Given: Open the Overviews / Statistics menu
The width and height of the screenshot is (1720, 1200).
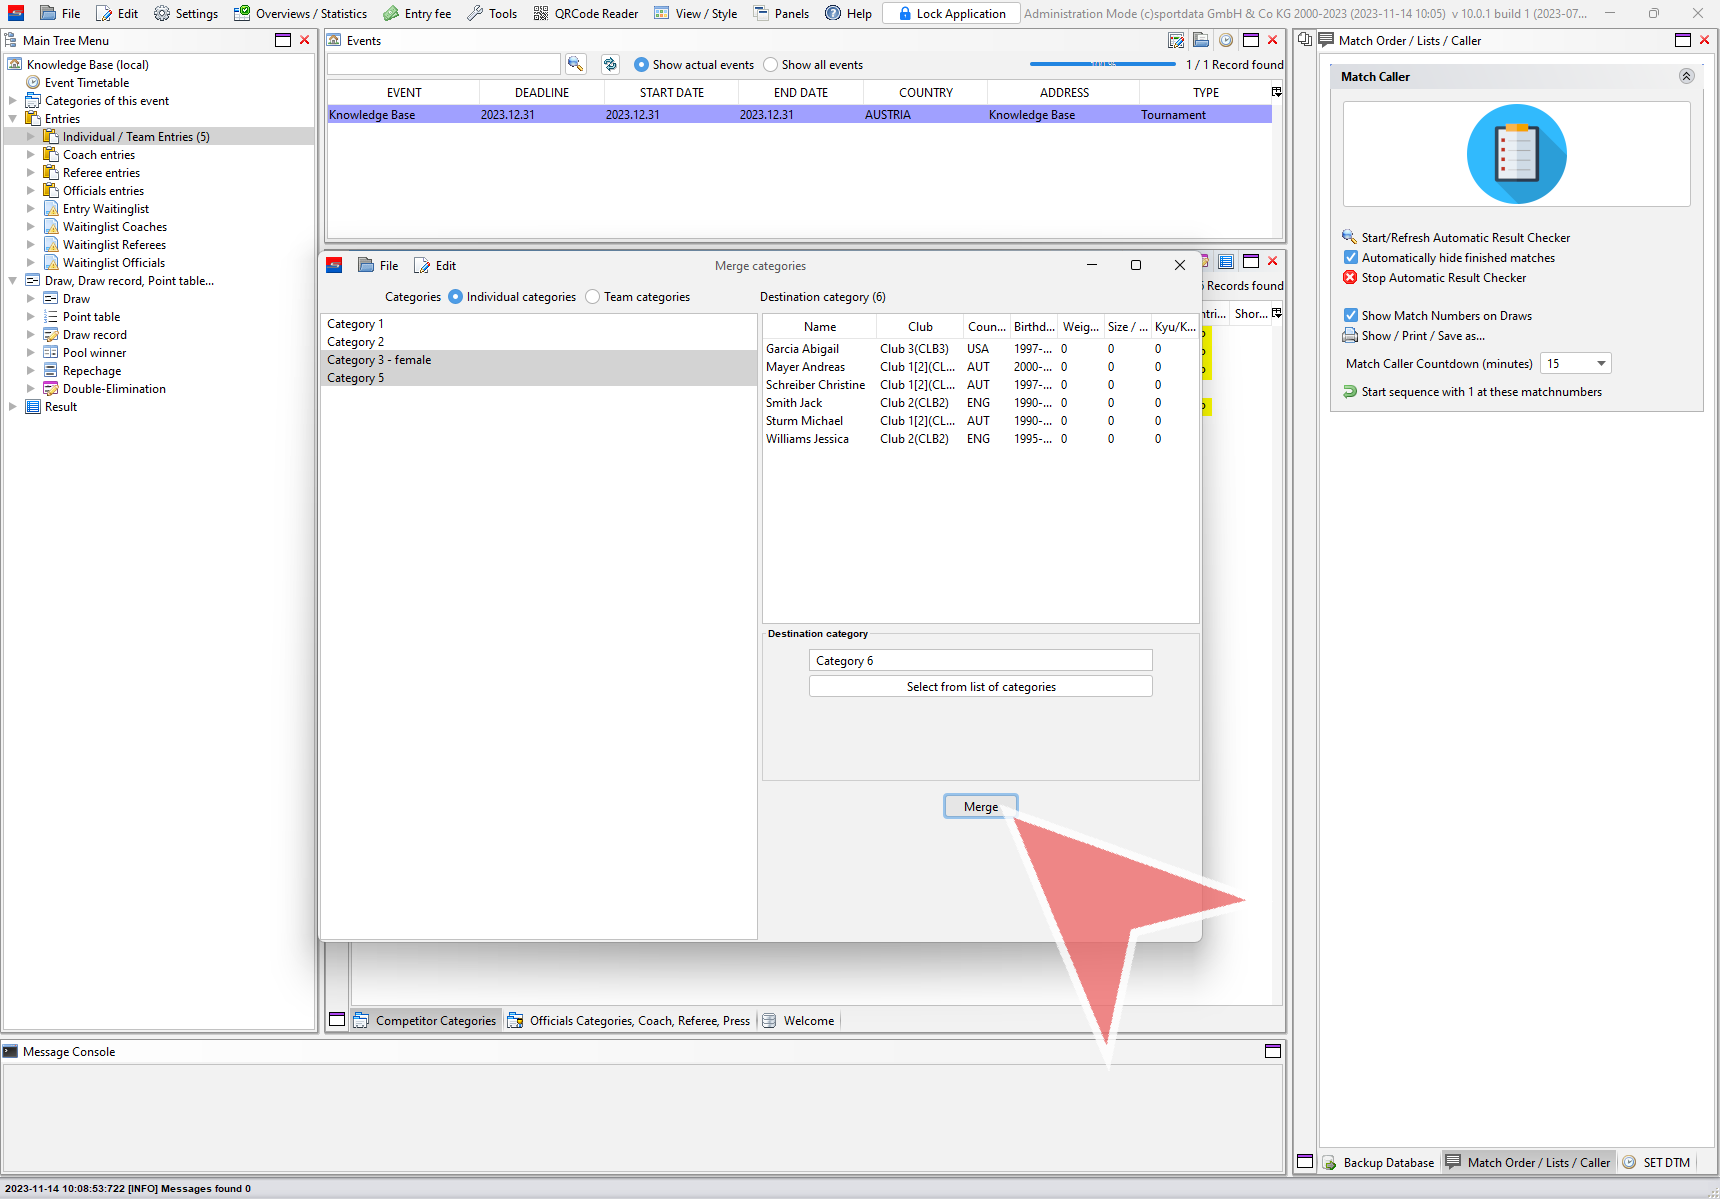Looking at the screenshot, I should coord(300,14).
